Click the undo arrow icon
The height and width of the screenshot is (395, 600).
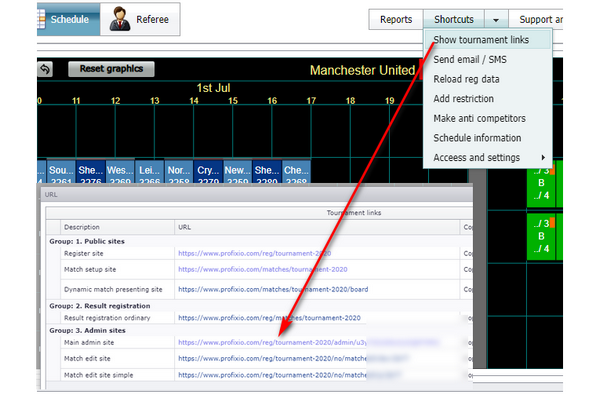pyautogui.click(x=45, y=69)
